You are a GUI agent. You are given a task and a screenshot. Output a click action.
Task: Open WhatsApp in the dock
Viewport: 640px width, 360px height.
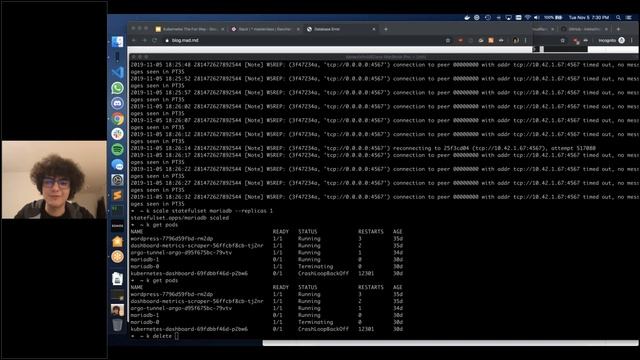click(118, 88)
